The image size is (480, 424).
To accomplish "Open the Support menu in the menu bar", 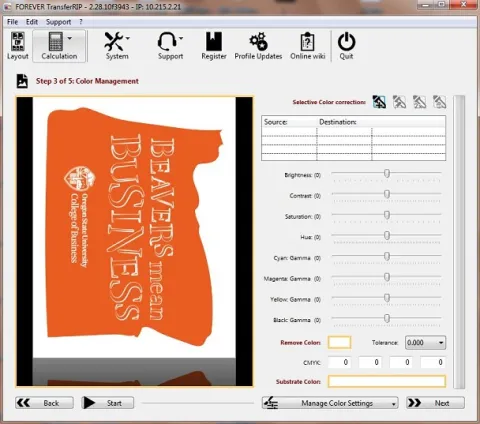I will tap(58, 22).
